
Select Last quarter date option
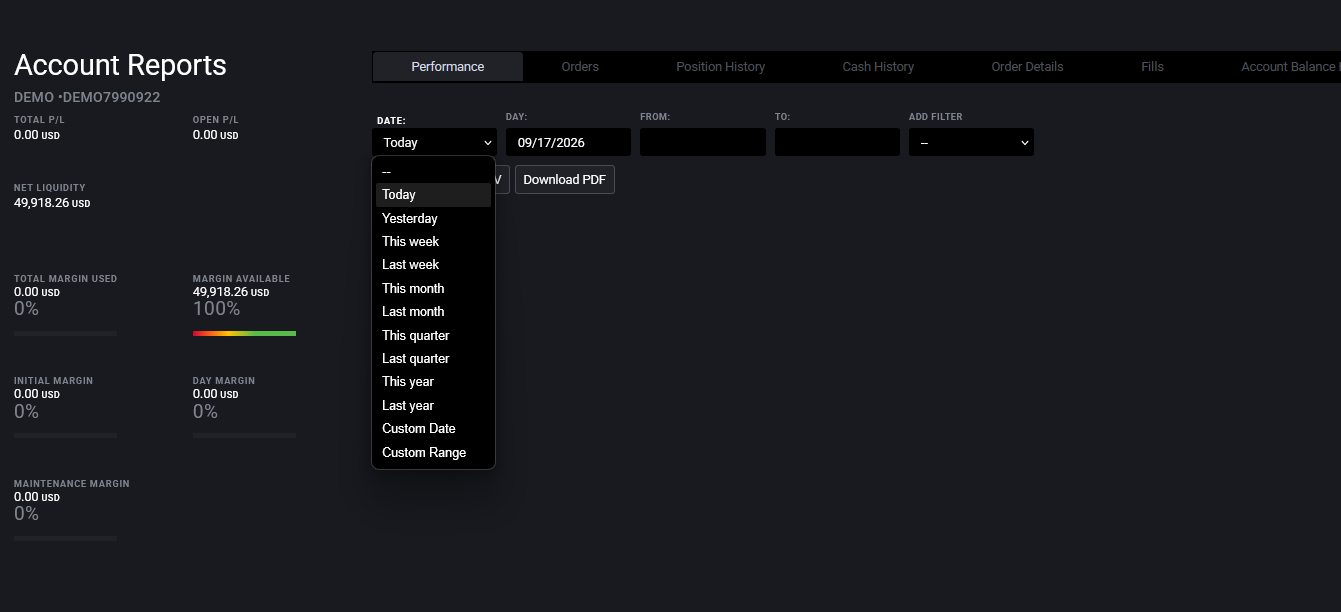(x=433, y=358)
